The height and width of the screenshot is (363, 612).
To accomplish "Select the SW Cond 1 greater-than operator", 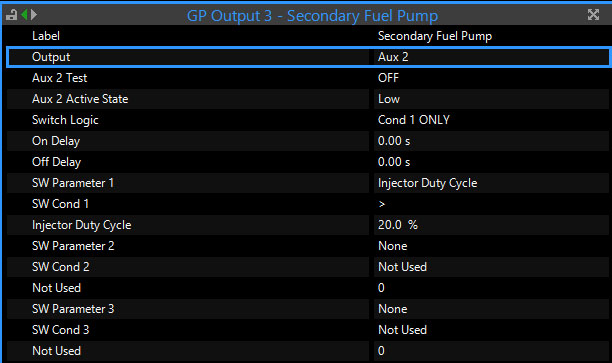I will (491, 204).
